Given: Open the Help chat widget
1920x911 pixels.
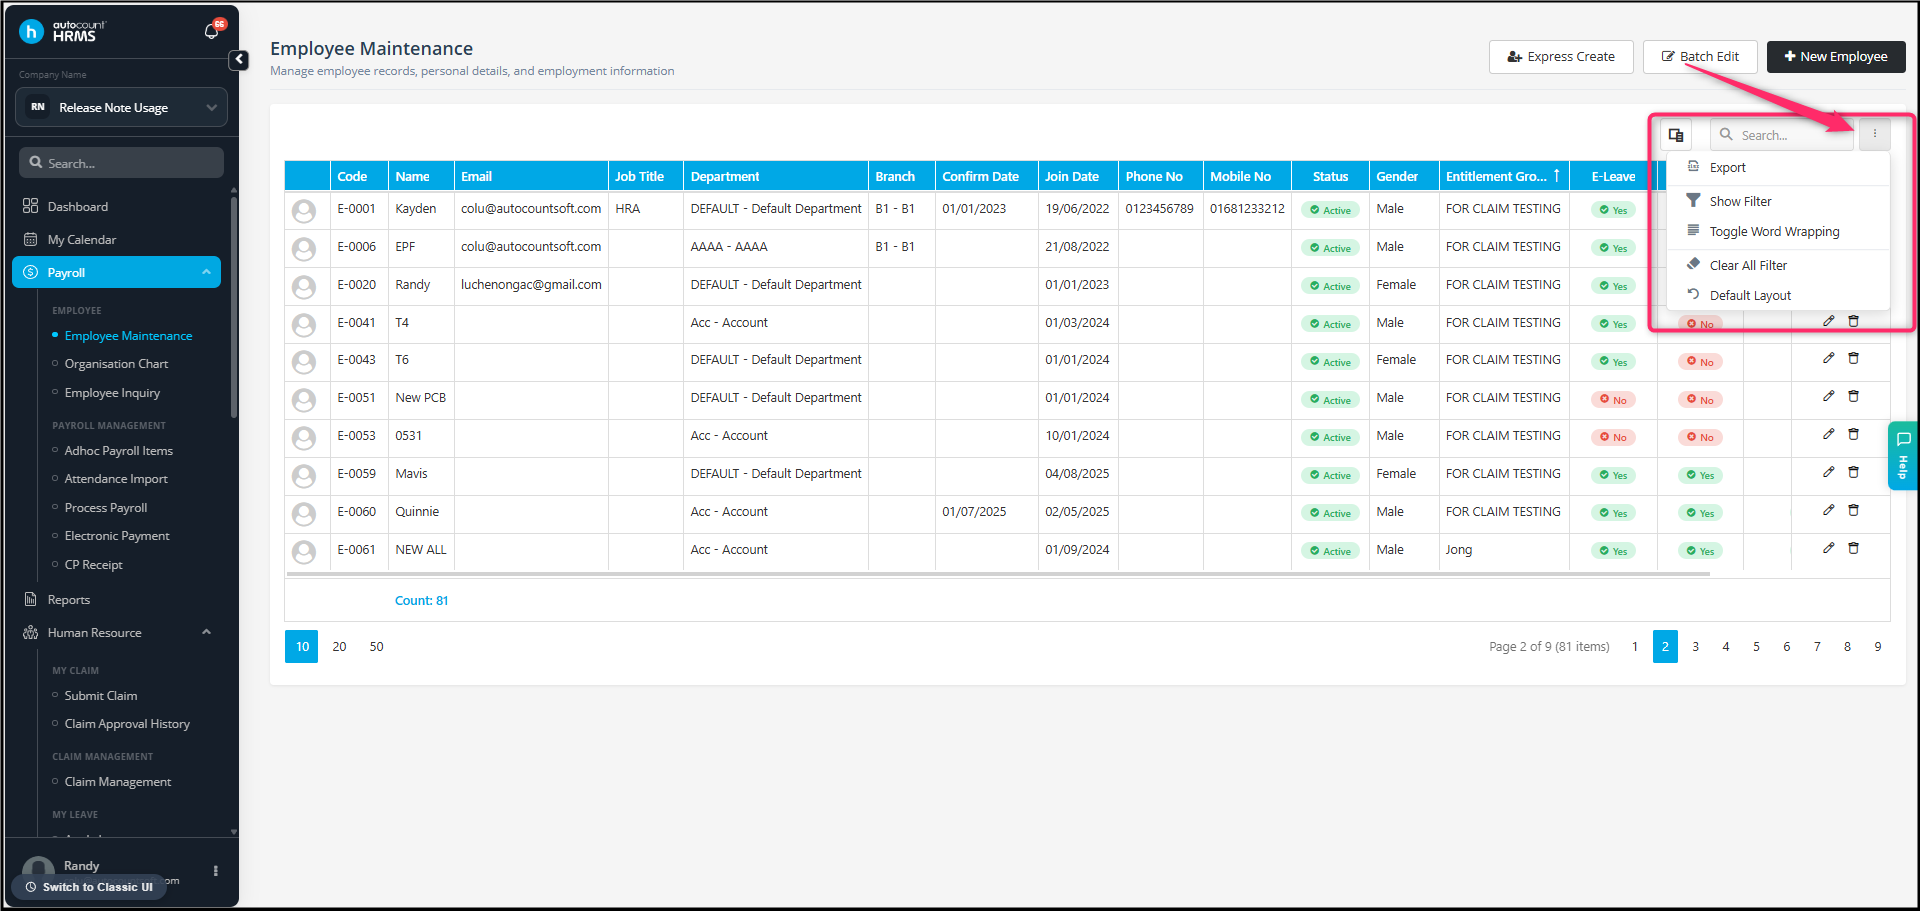Looking at the screenshot, I should (x=1902, y=456).
